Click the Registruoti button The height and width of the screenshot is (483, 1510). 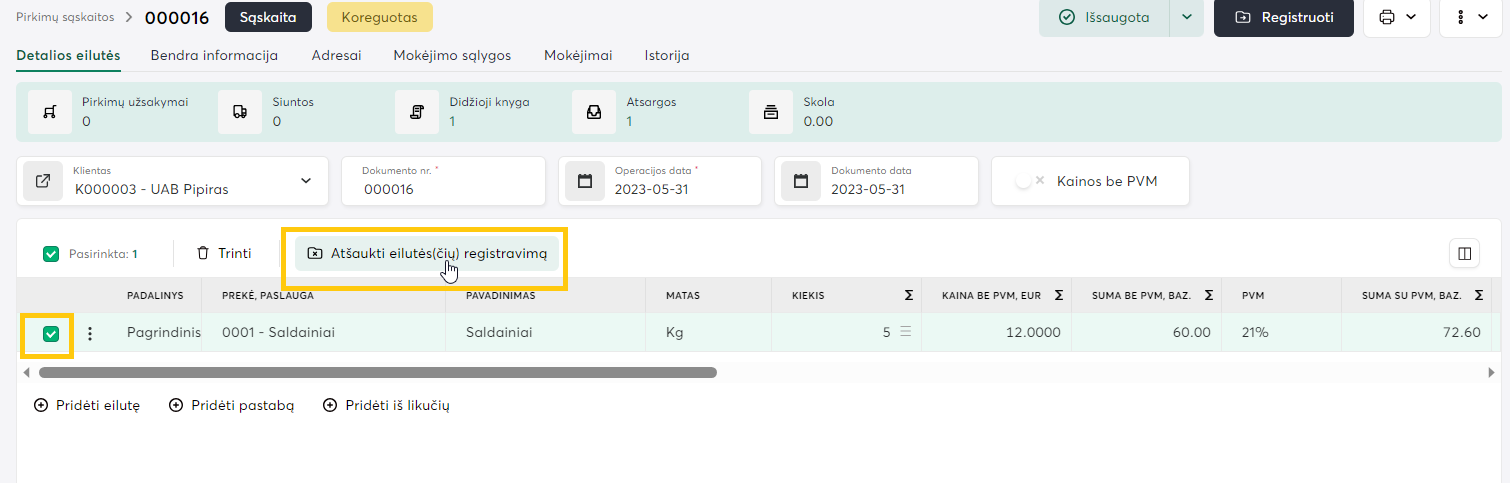(1284, 17)
